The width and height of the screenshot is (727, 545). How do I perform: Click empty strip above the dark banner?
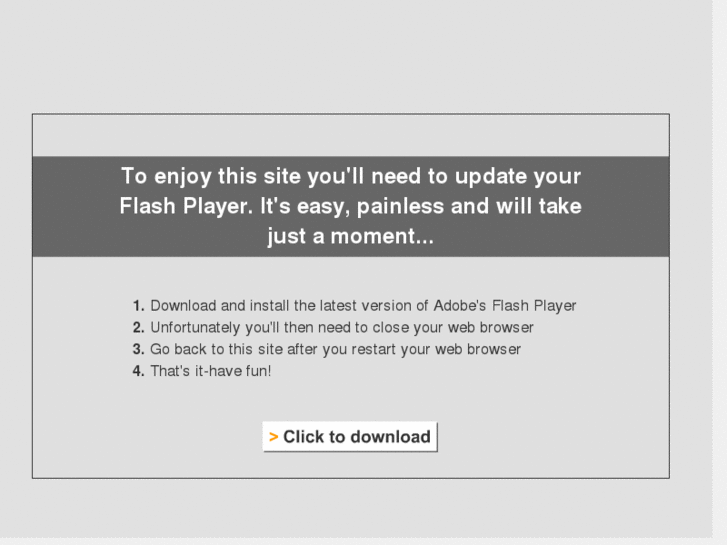click(x=351, y=135)
